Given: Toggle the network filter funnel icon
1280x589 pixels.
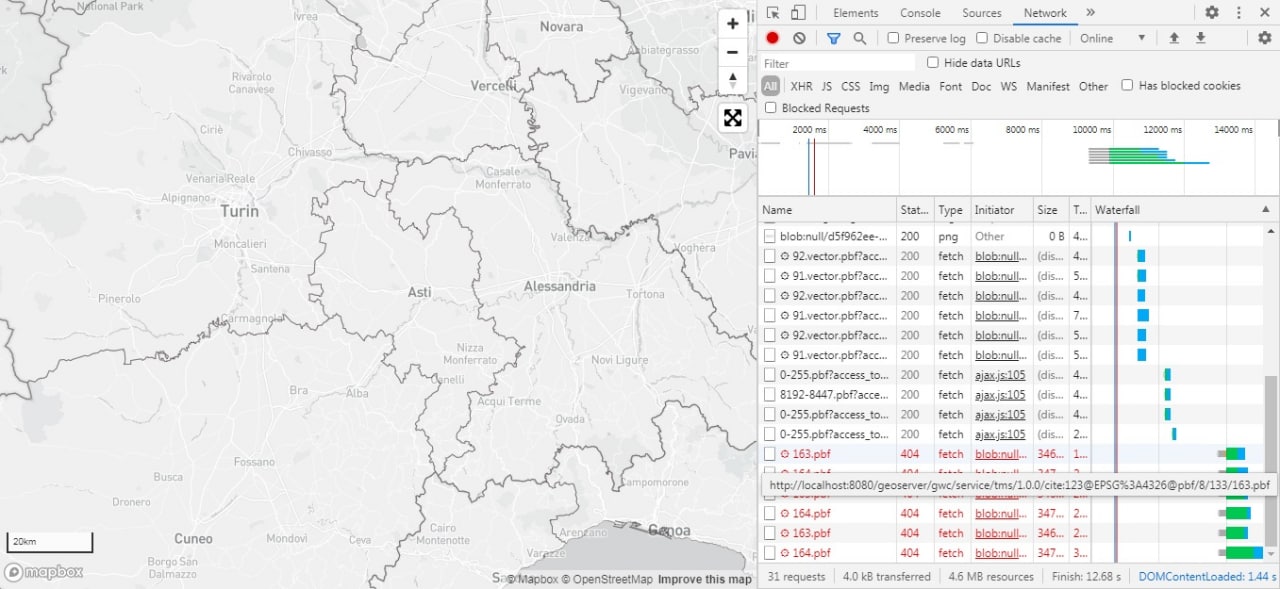Looking at the screenshot, I should [x=834, y=38].
